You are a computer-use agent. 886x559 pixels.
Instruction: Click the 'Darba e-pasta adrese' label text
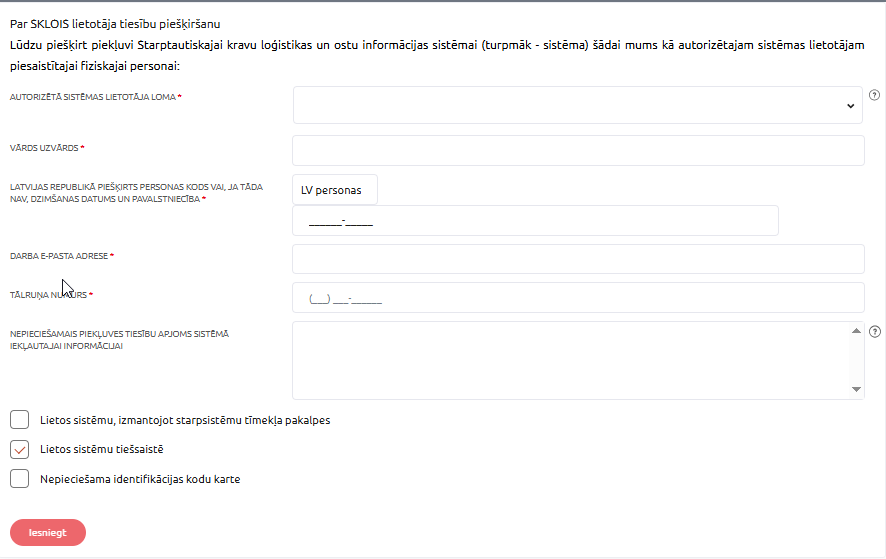pyautogui.click(x=58, y=256)
